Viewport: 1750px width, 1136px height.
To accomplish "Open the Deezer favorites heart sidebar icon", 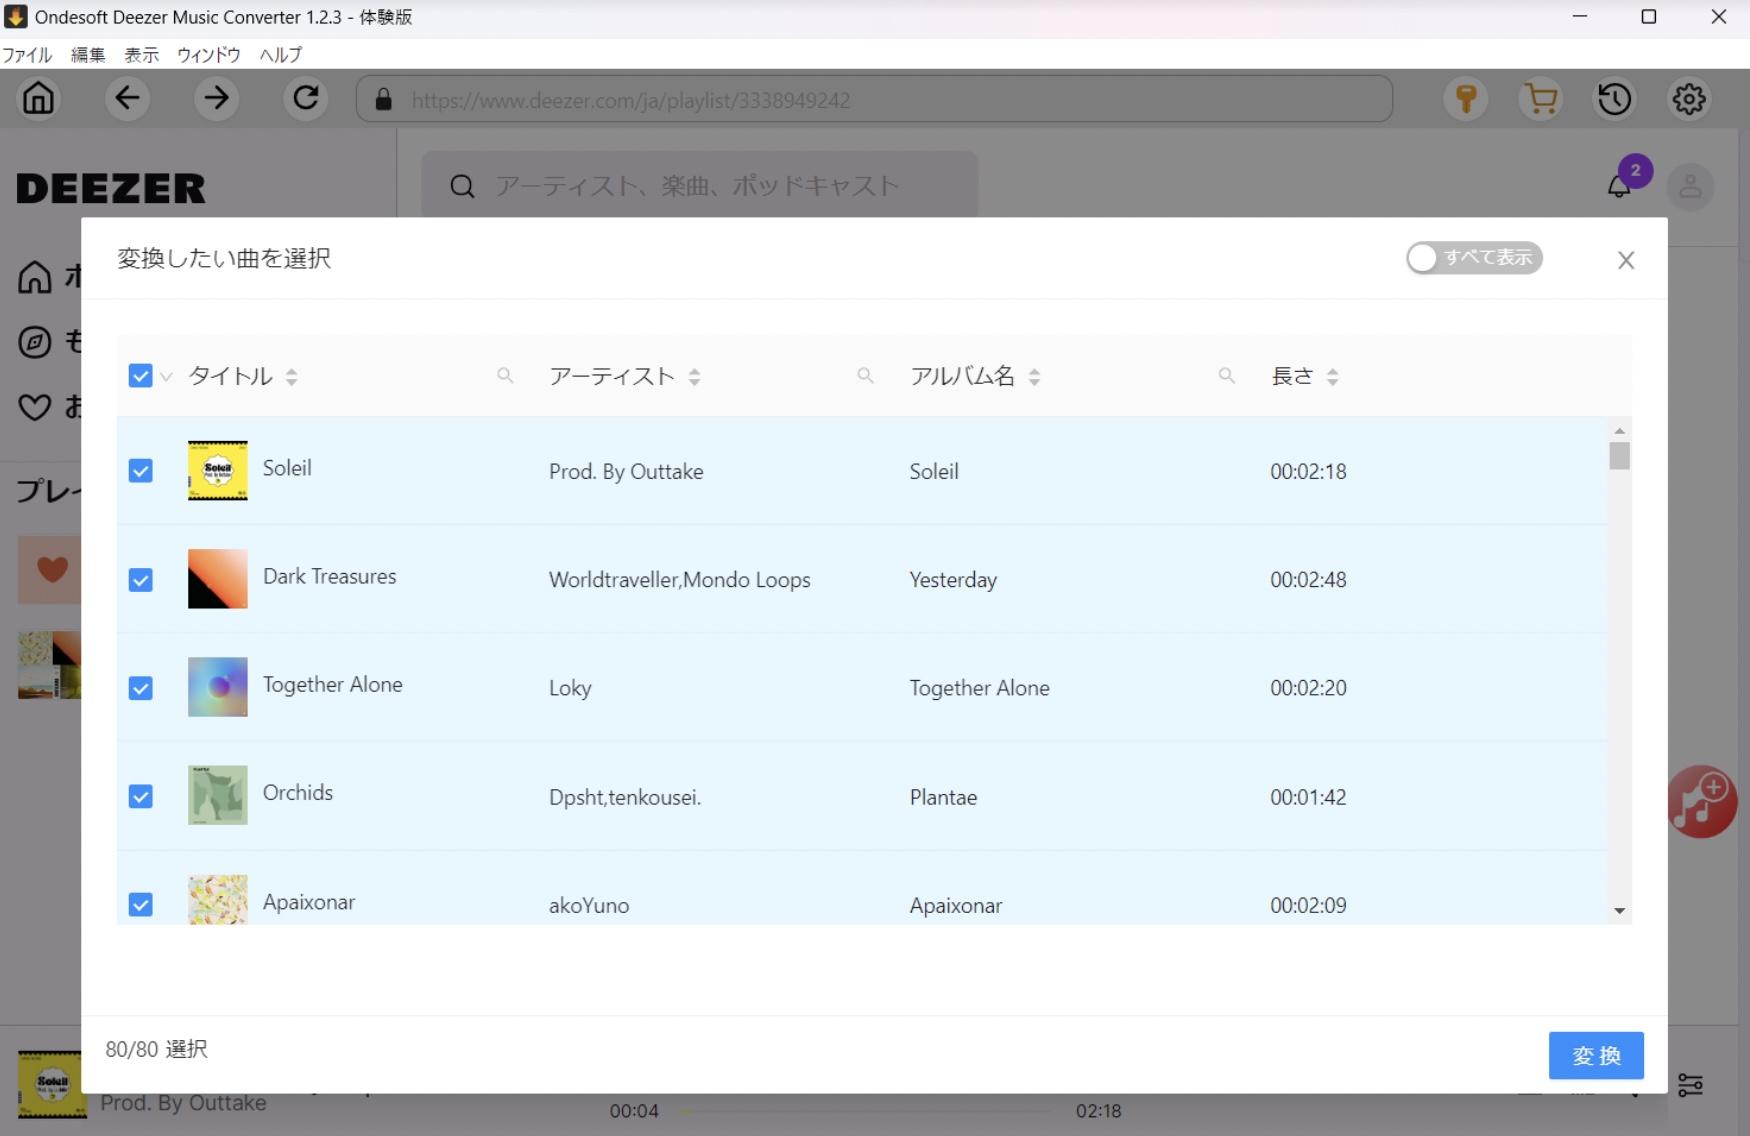I will click(x=35, y=407).
